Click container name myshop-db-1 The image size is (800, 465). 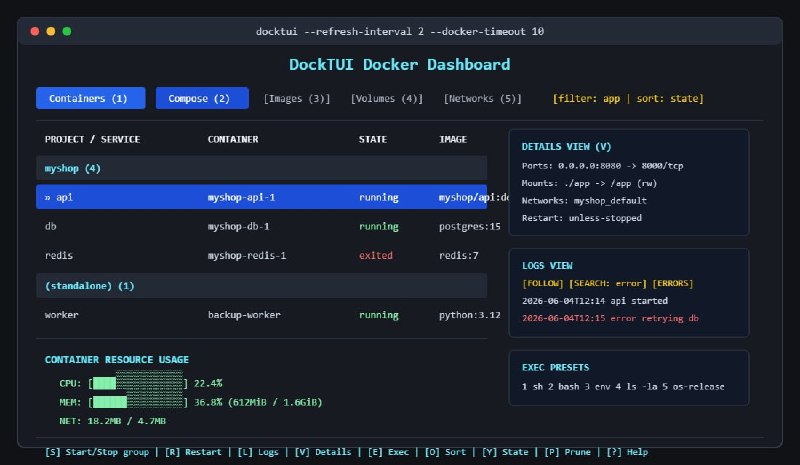[x=238, y=227]
